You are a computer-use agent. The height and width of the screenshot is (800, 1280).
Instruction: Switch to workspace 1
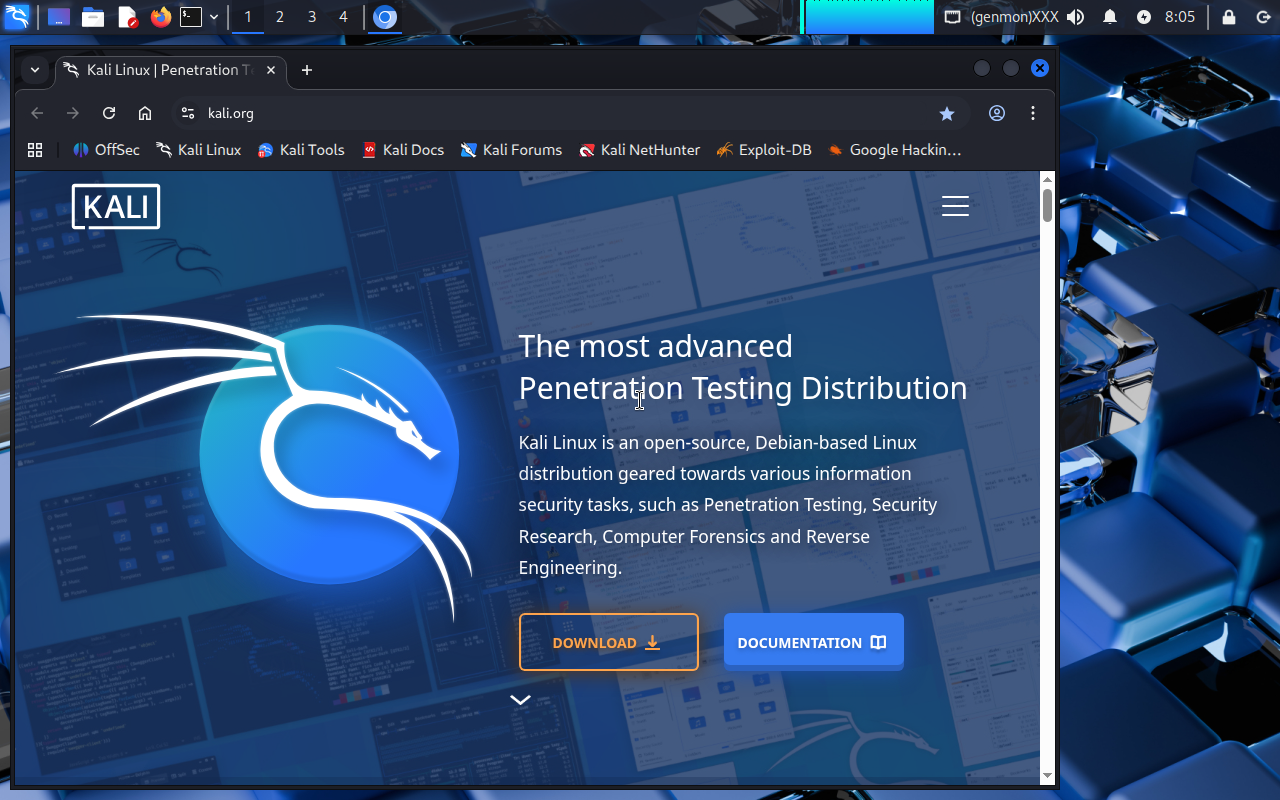(248, 17)
